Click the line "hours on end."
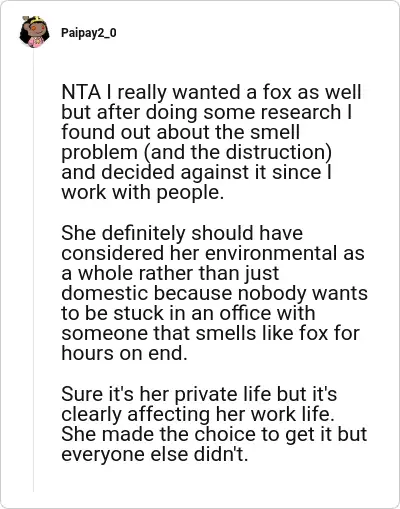The height and width of the screenshot is (509, 400). 124,353
